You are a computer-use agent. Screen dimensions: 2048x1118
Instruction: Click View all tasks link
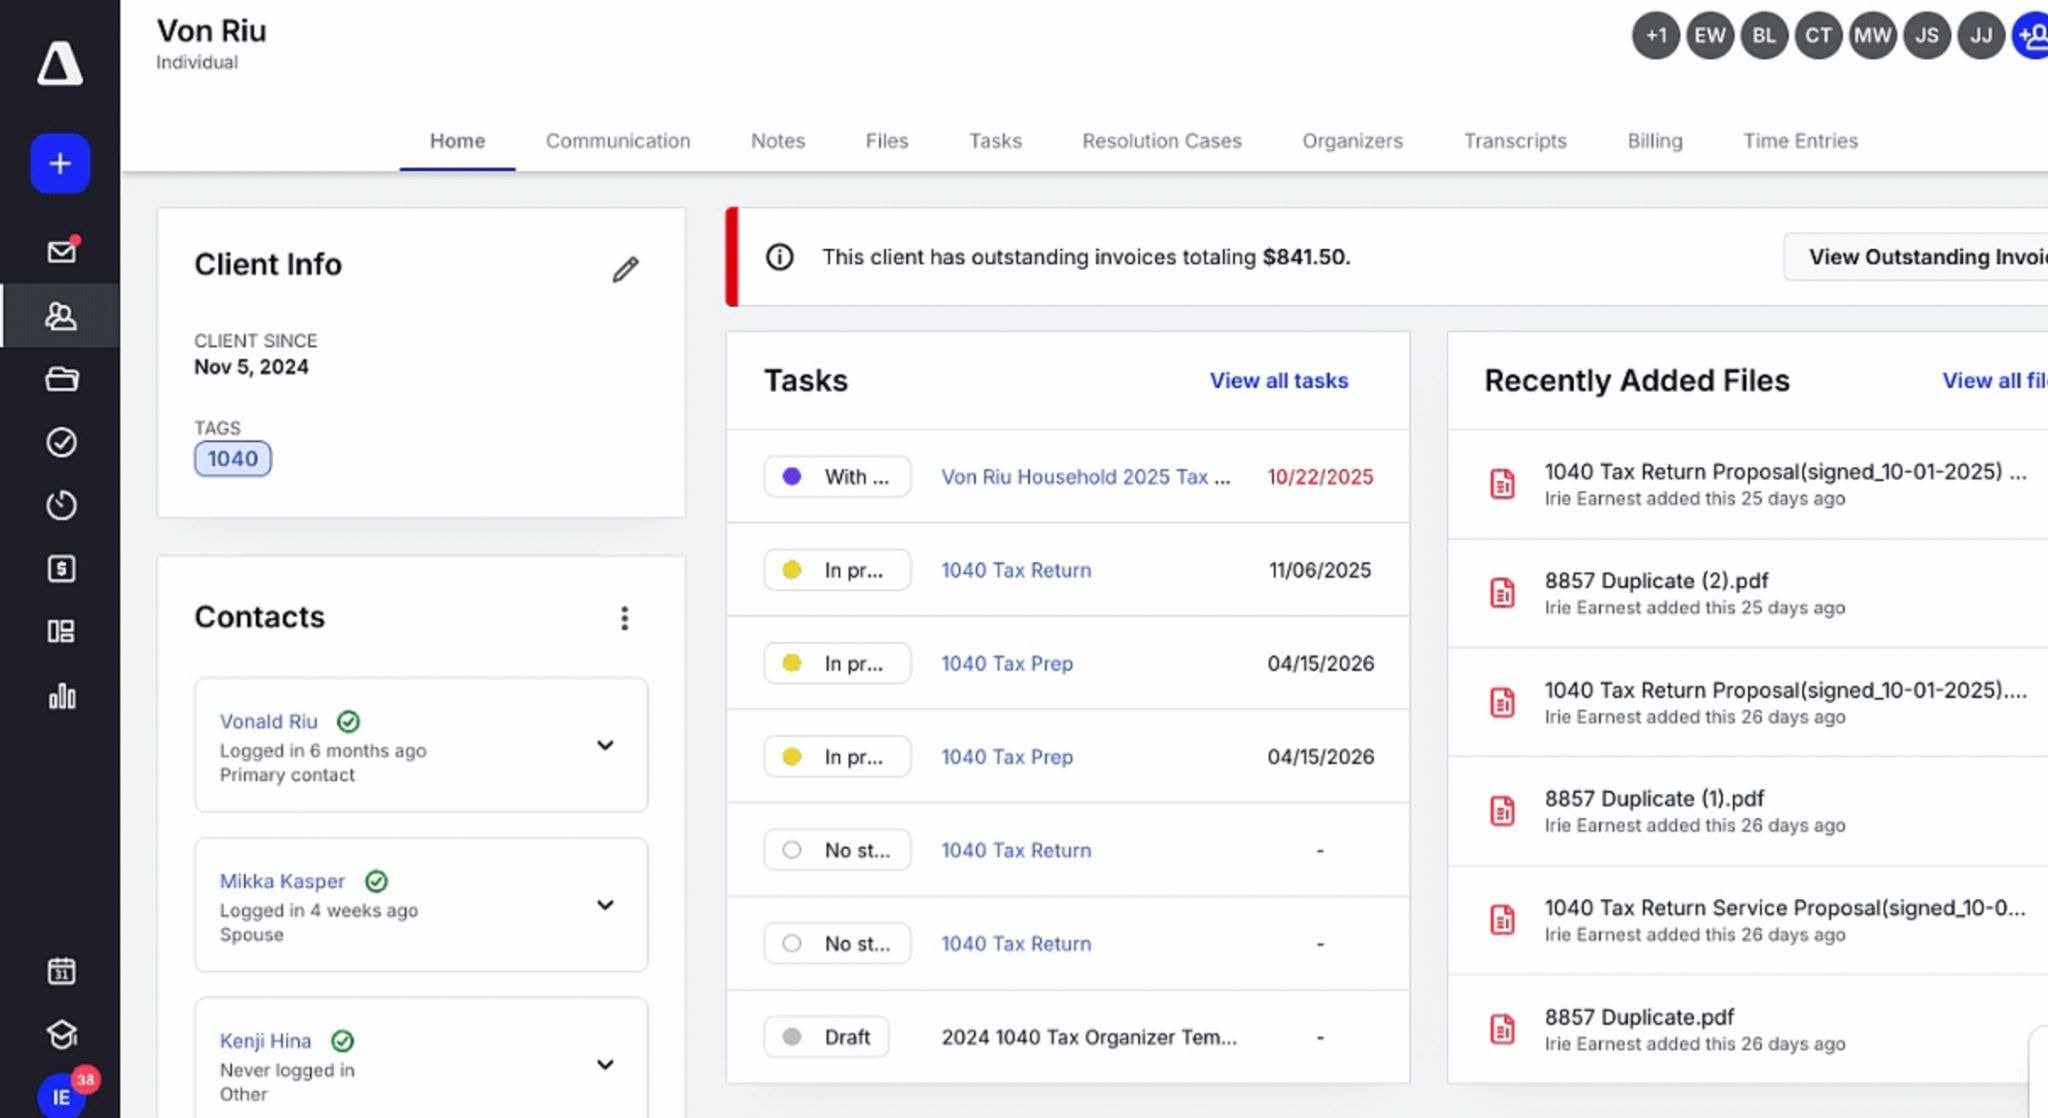tap(1279, 381)
